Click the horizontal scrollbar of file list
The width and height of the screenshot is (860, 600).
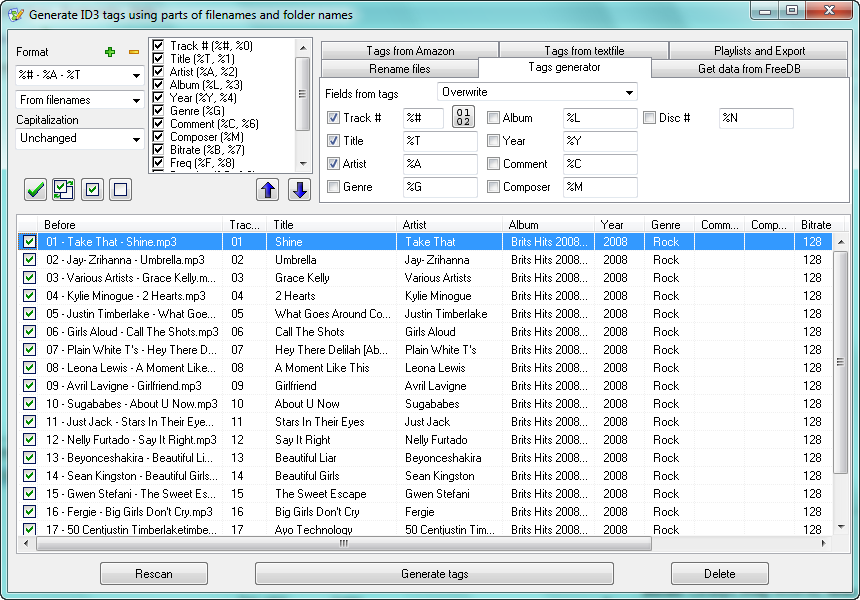tap(344, 543)
